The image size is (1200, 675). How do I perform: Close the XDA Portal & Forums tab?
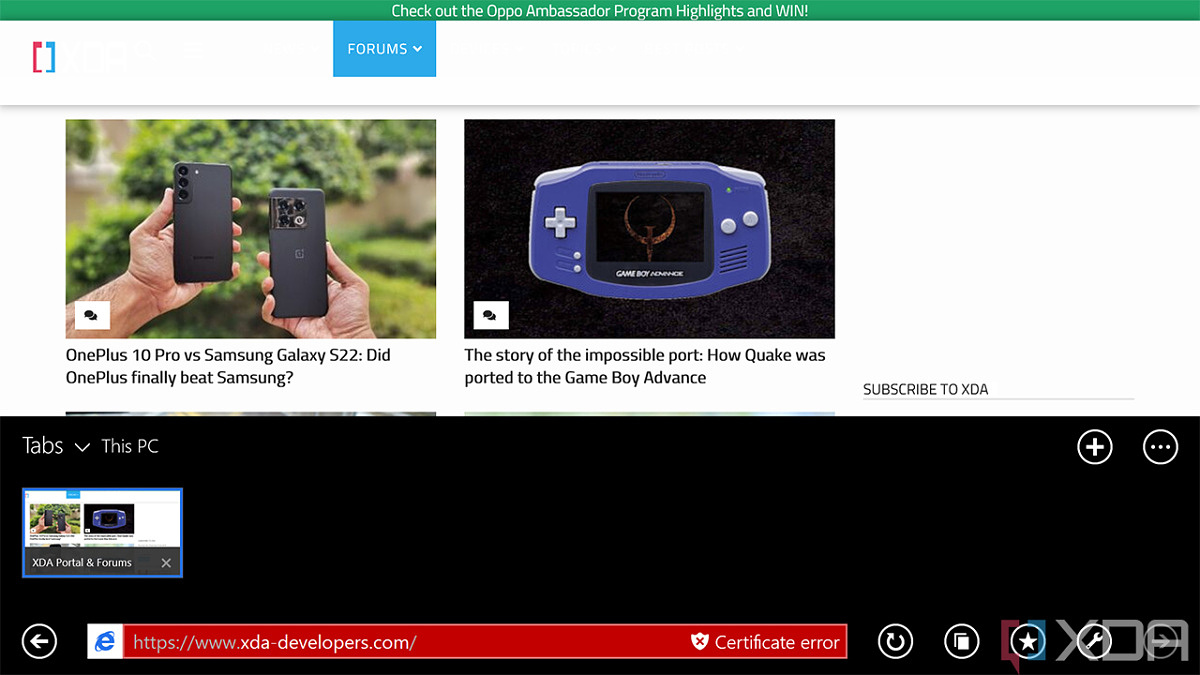[x=166, y=563]
